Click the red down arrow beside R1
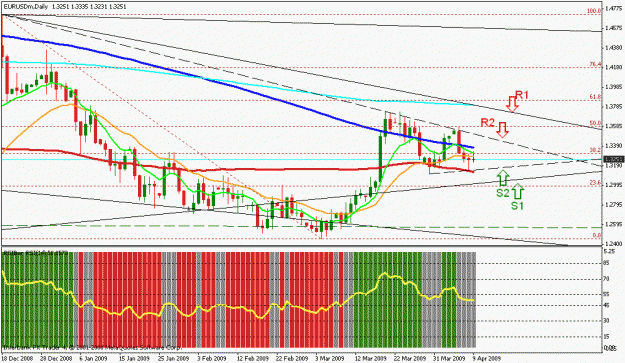625x363 pixels. click(x=512, y=104)
